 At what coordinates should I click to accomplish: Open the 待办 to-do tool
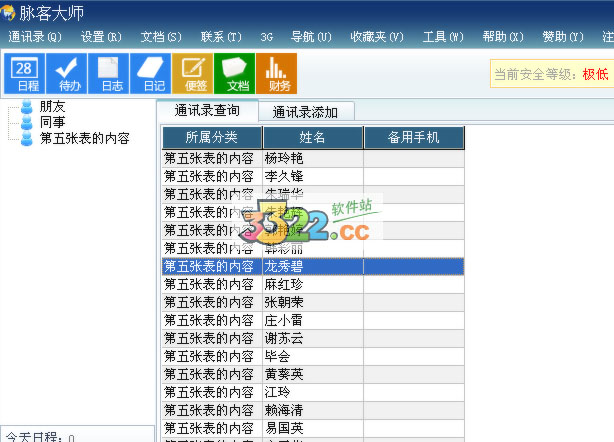[x=67, y=74]
